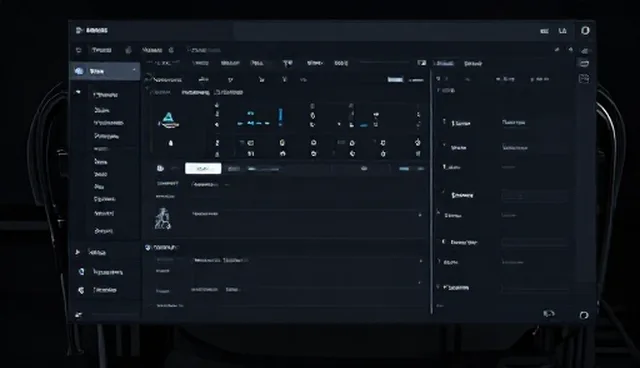Switch to the second tab of the right panel
Image resolution: width=640 pixels, height=368 pixels.
click(x=473, y=63)
